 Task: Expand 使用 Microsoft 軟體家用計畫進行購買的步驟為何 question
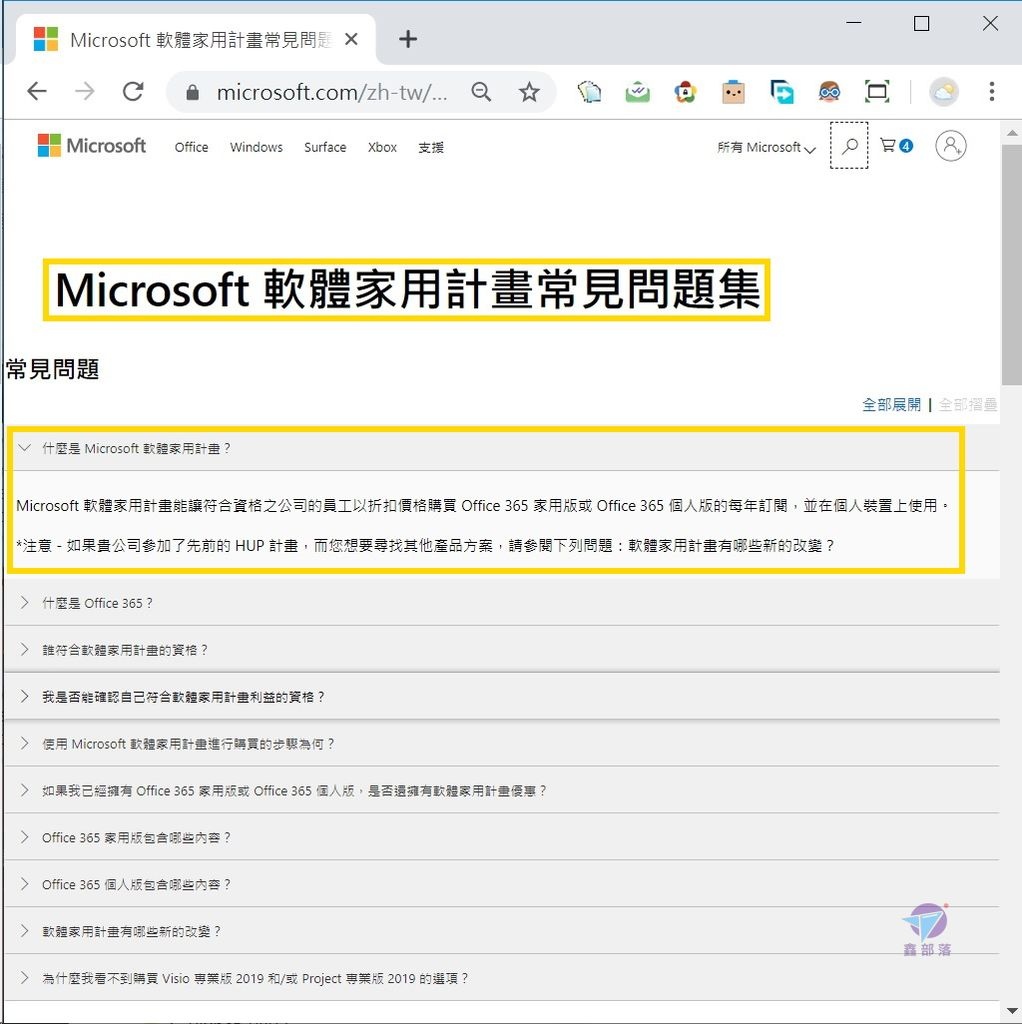click(x=502, y=744)
